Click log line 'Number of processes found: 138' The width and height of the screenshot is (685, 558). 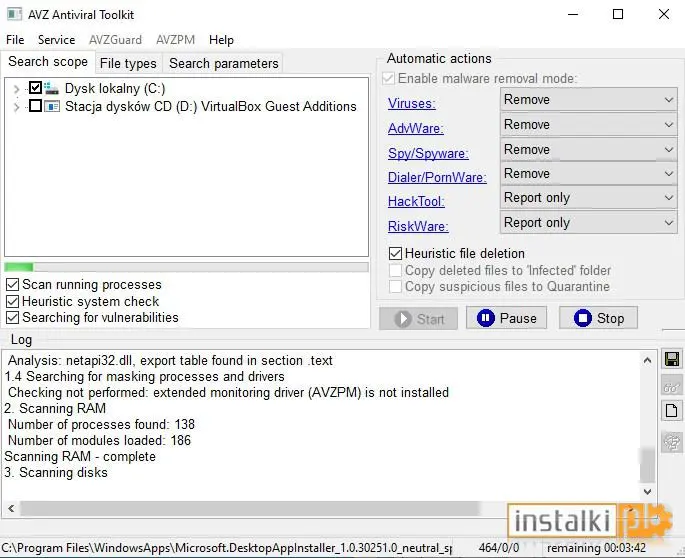pos(101,424)
